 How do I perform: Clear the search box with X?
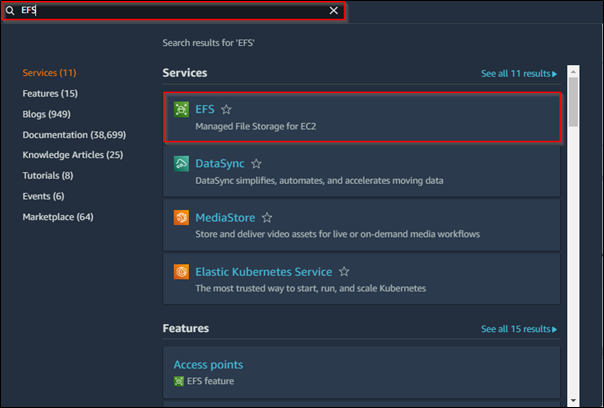coord(334,11)
